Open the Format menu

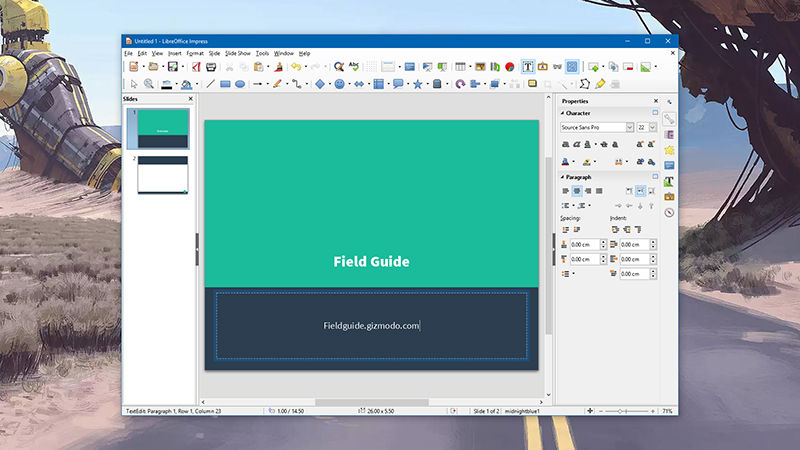point(194,53)
